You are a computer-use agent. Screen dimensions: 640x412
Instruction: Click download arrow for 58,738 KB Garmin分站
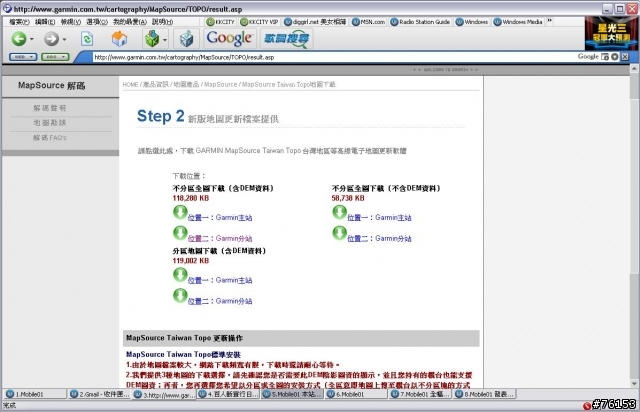point(340,233)
